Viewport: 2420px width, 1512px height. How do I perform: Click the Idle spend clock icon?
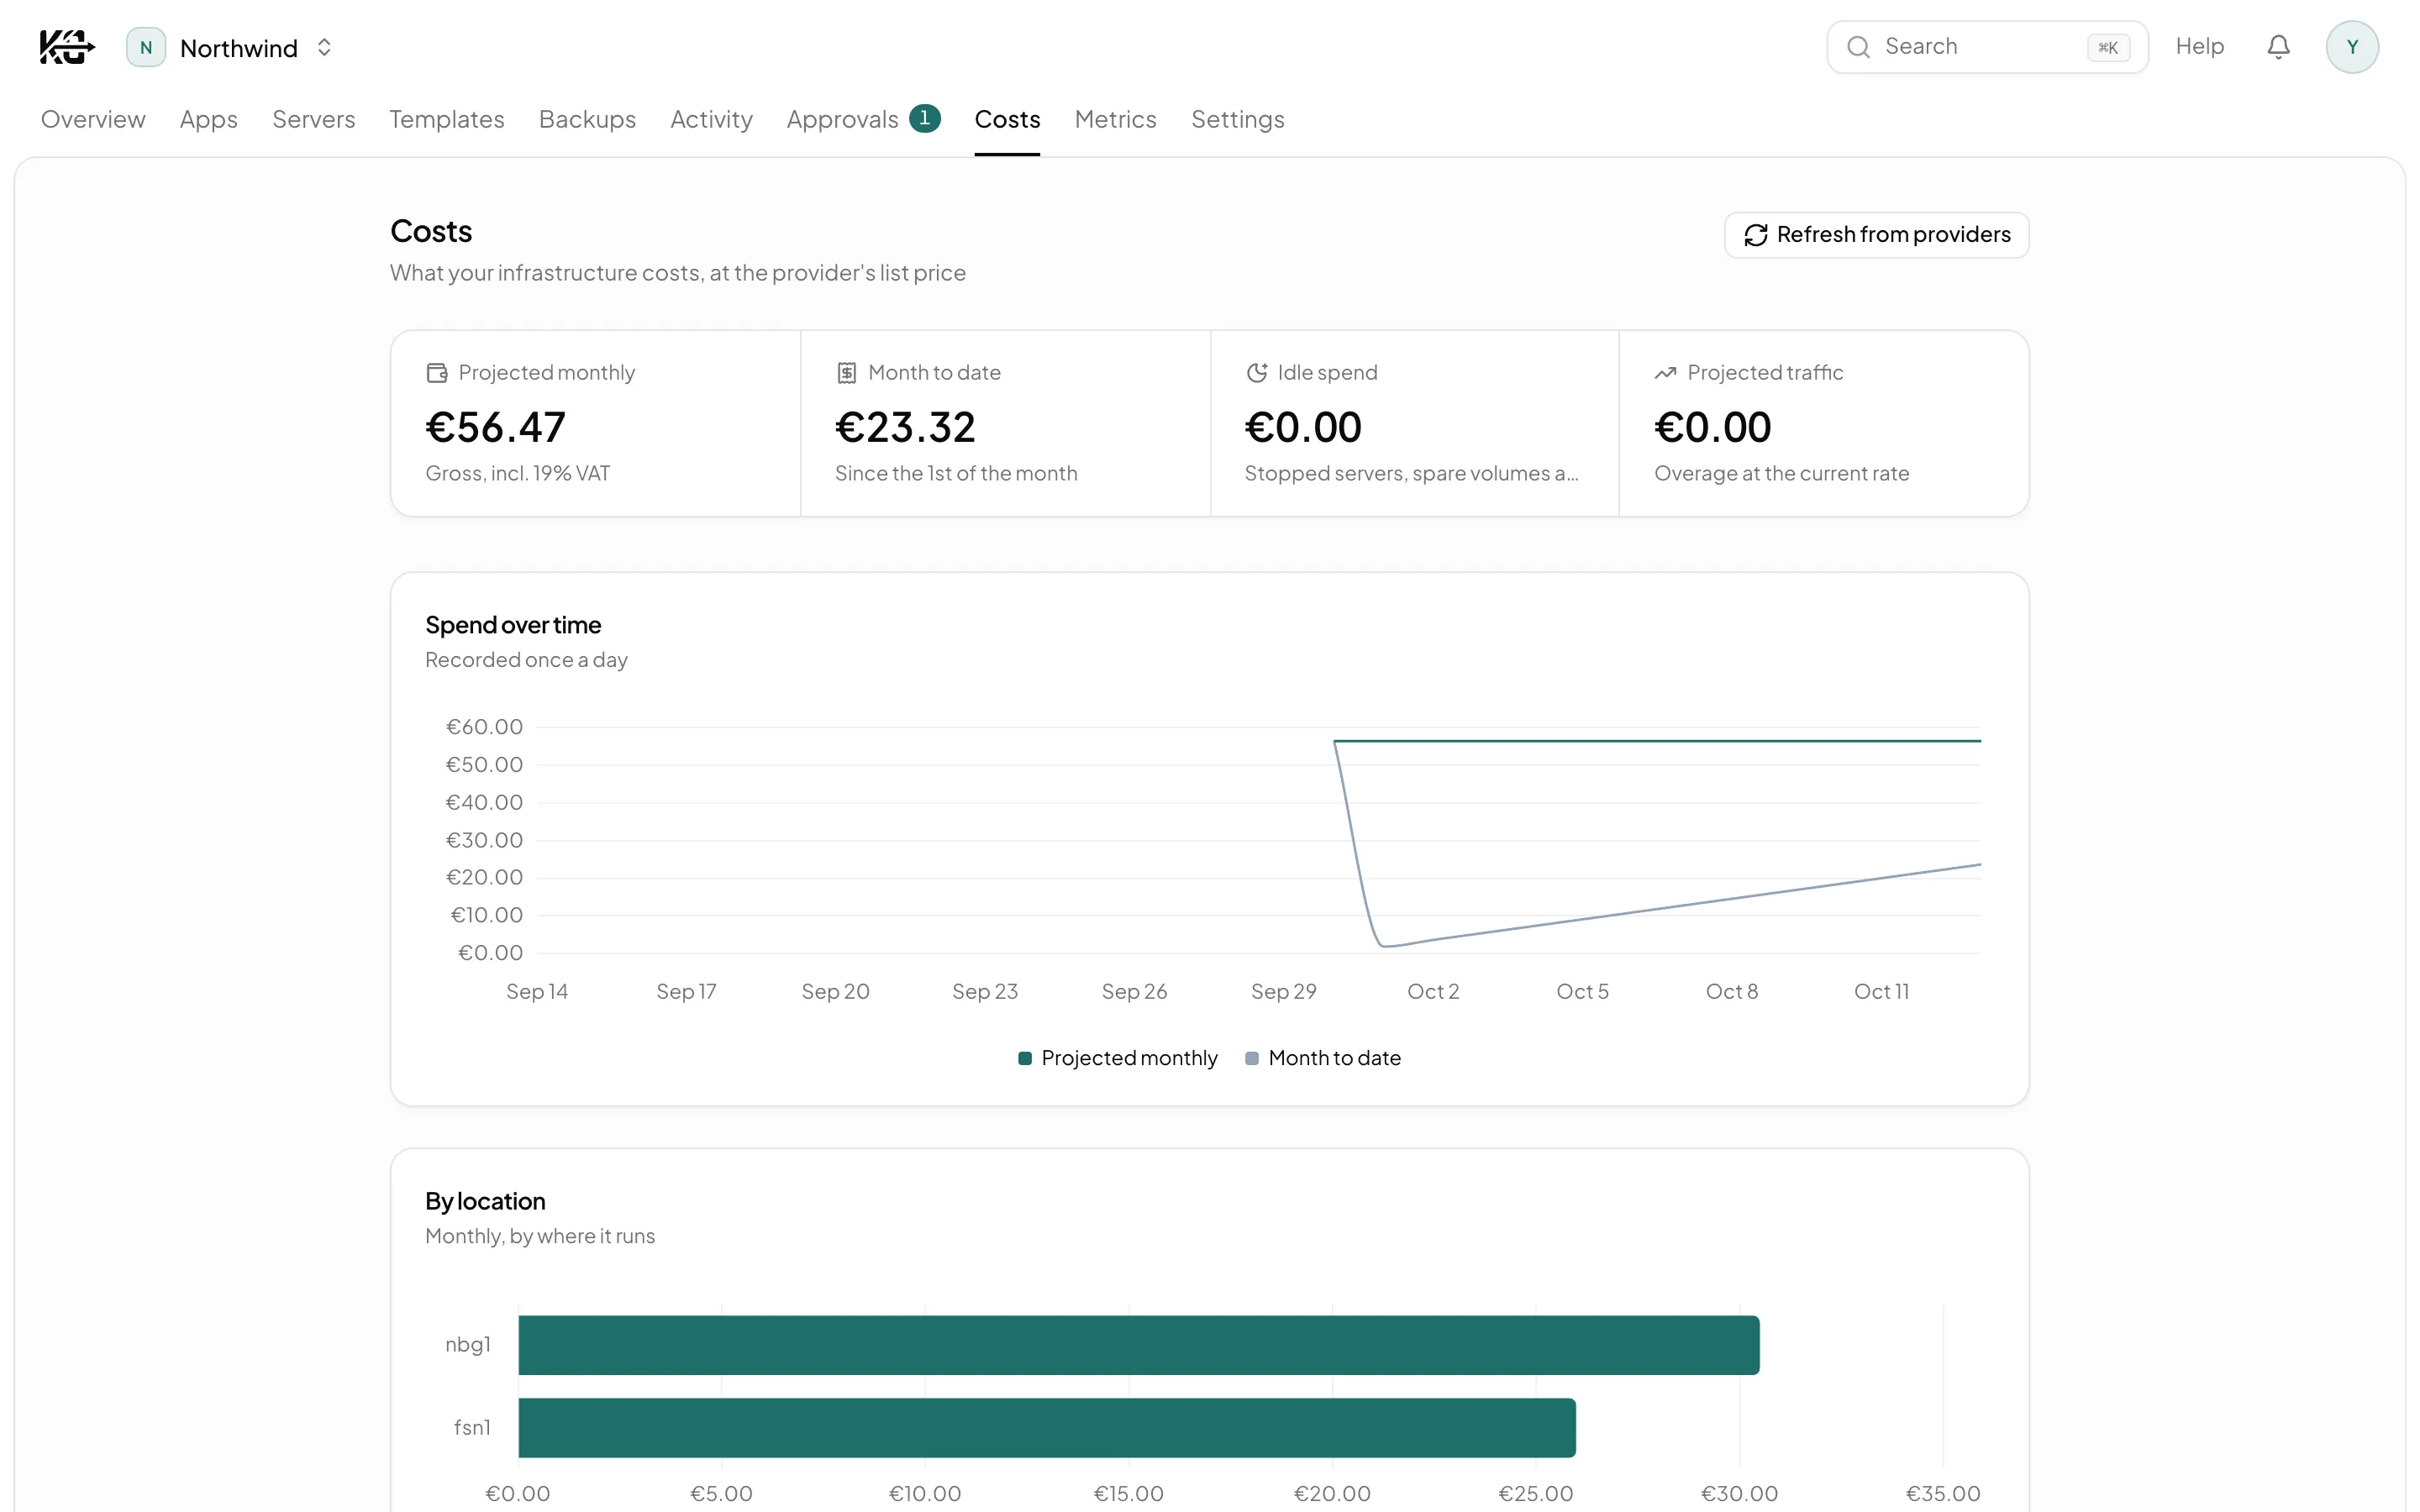[1257, 373]
